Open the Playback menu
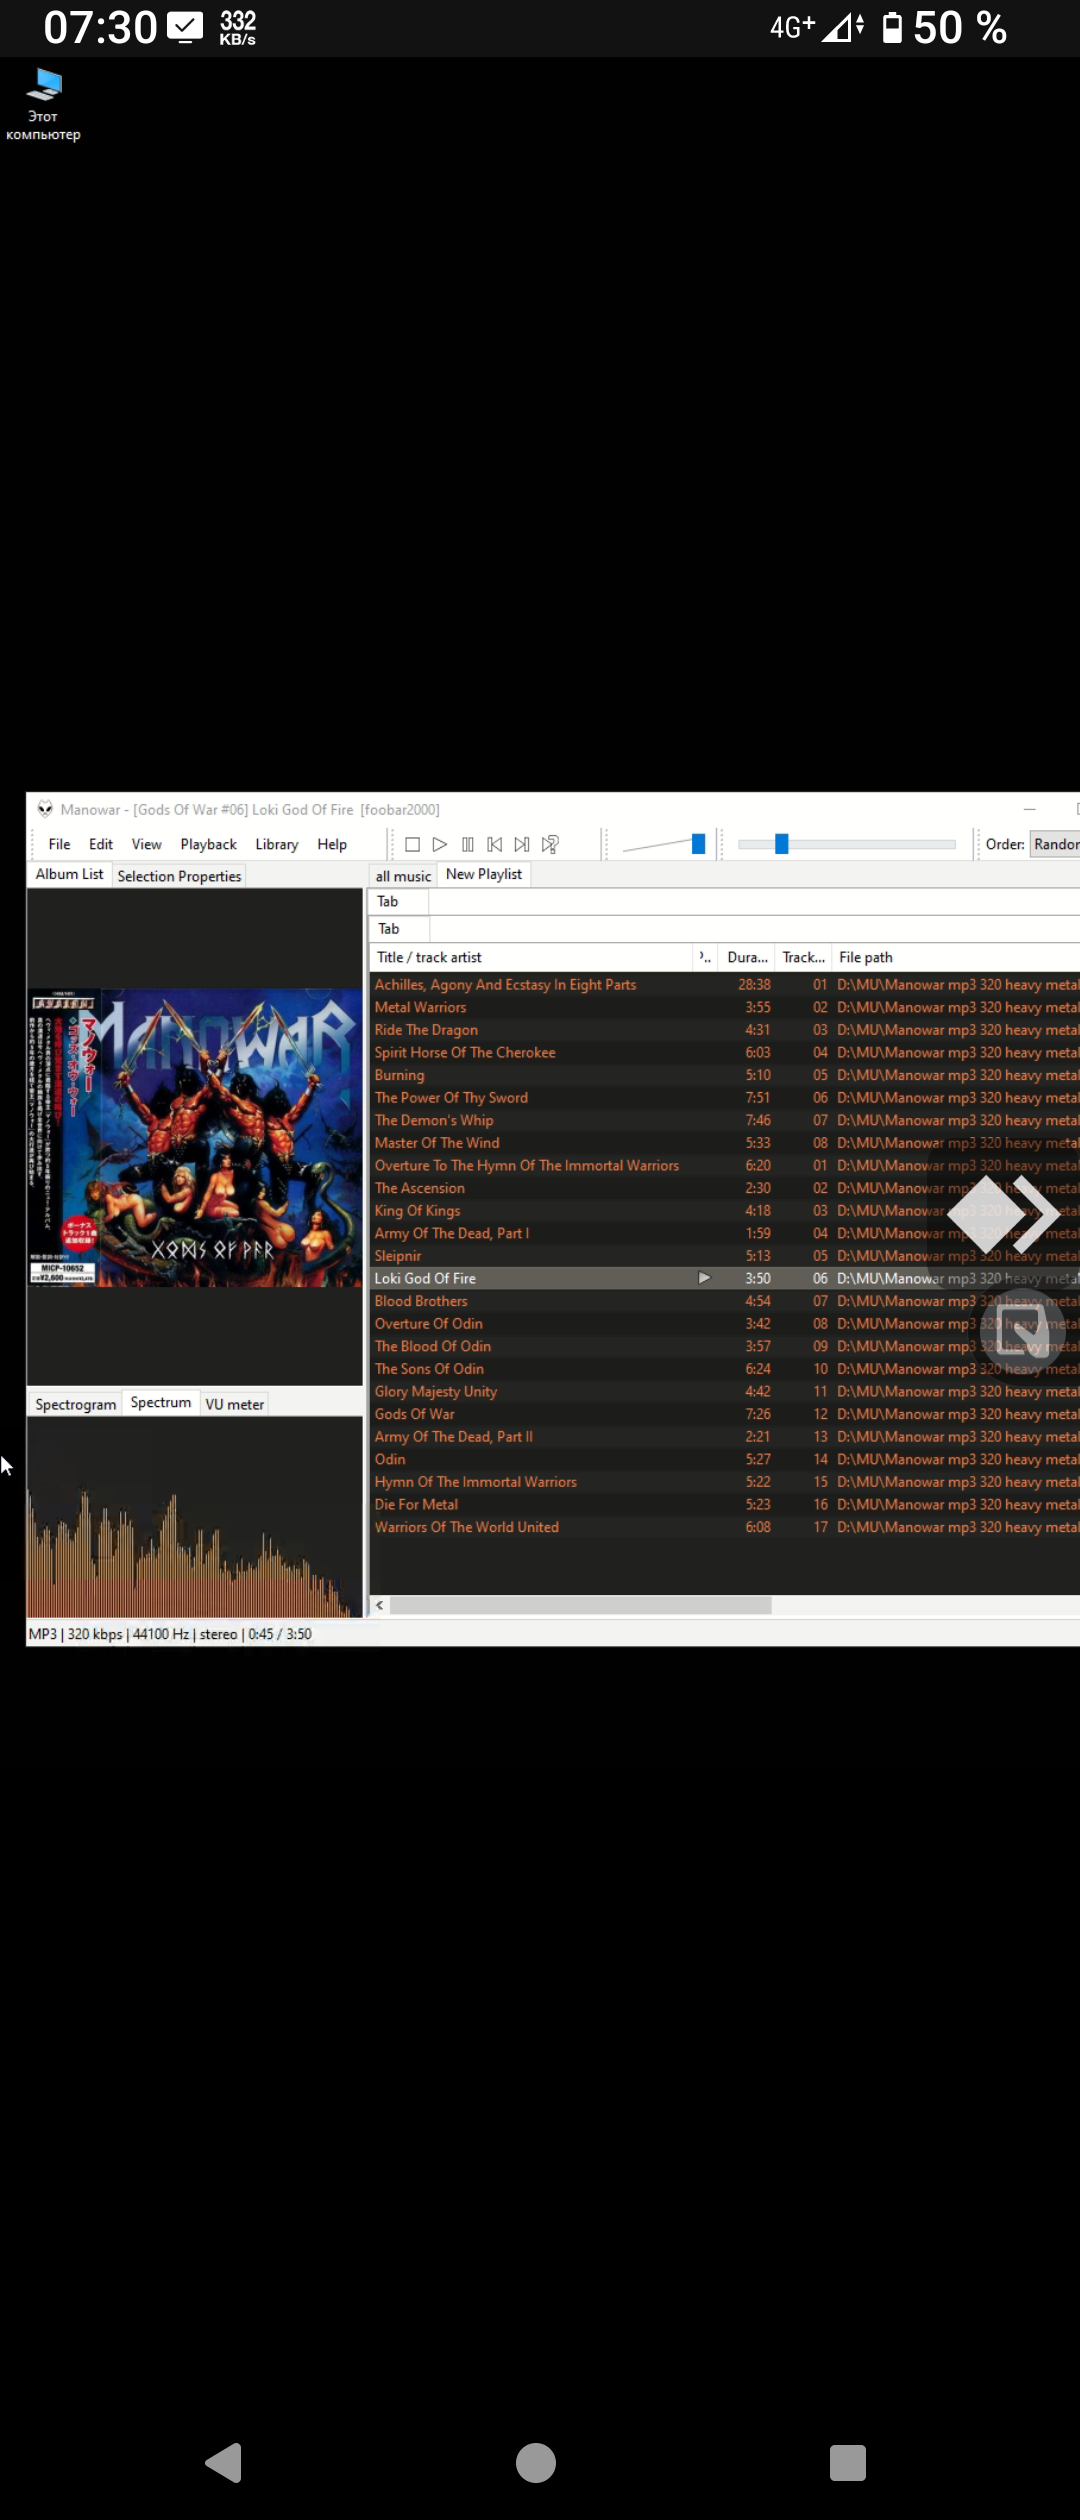 (x=208, y=844)
